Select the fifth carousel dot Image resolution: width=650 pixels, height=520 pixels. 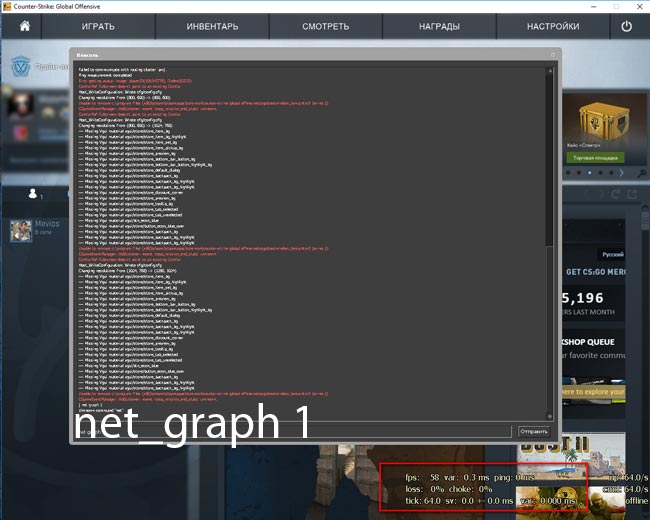click(611, 173)
